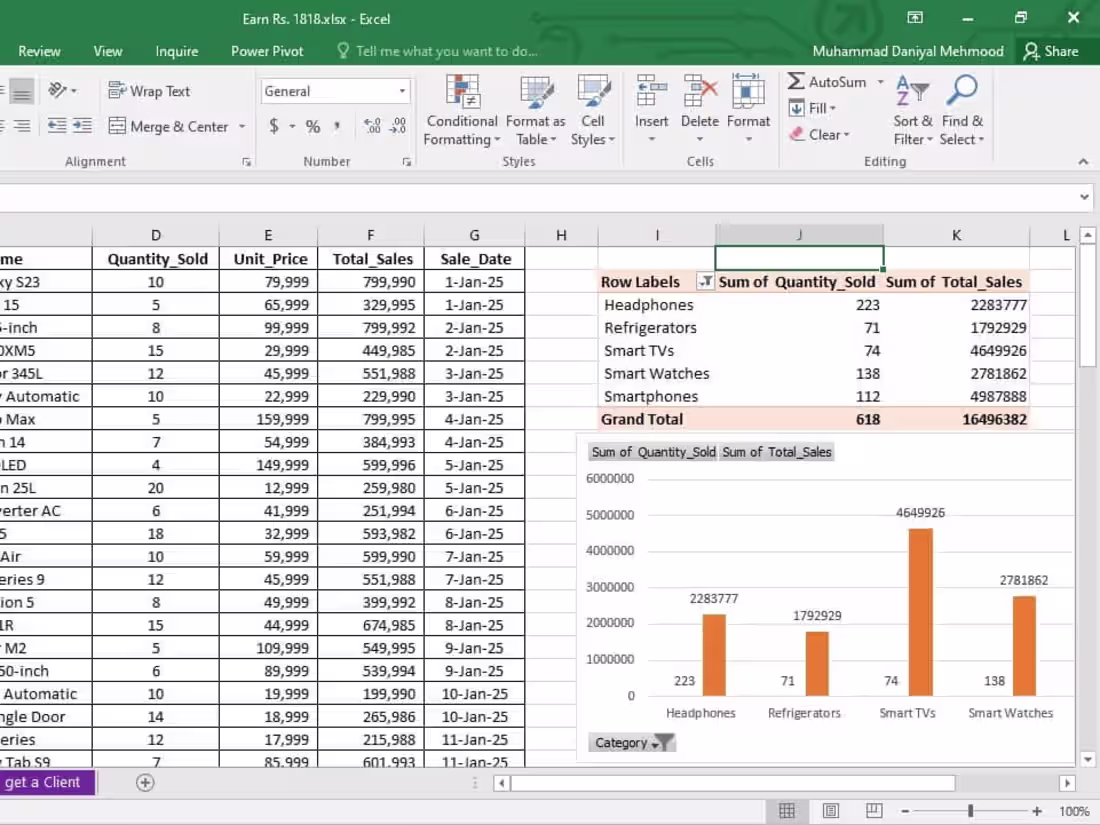Click the Wrap Text button
The width and height of the screenshot is (1100, 825).
pyautogui.click(x=149, y=91)
